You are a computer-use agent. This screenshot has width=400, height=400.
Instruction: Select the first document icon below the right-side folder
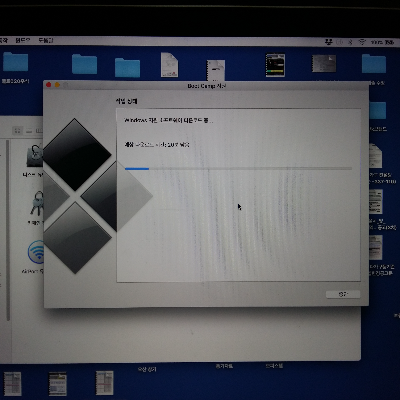376,156
